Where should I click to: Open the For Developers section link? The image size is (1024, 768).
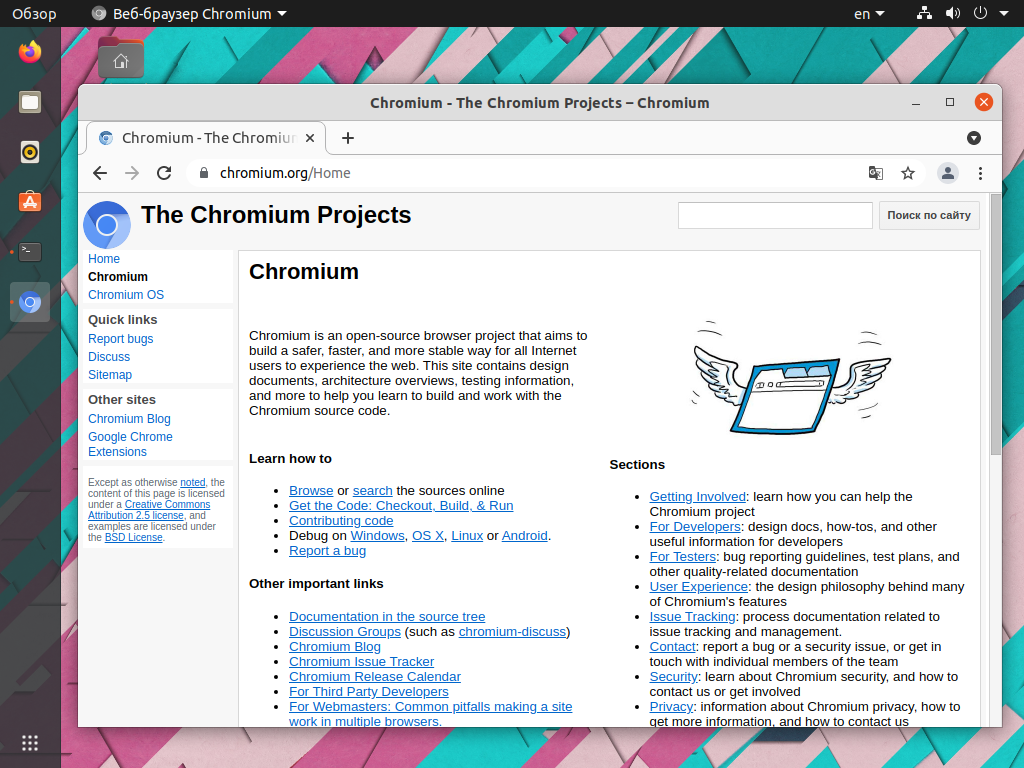(695, 526)
